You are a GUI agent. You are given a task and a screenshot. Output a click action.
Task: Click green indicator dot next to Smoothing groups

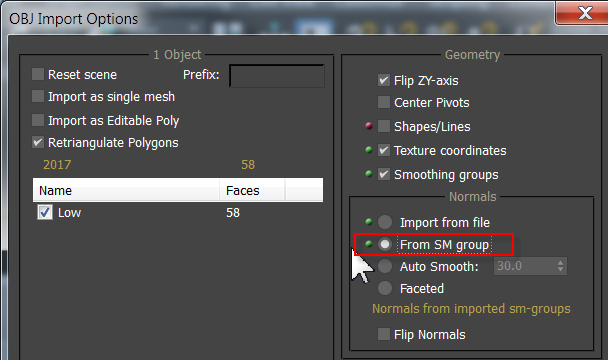coord(369,173)
